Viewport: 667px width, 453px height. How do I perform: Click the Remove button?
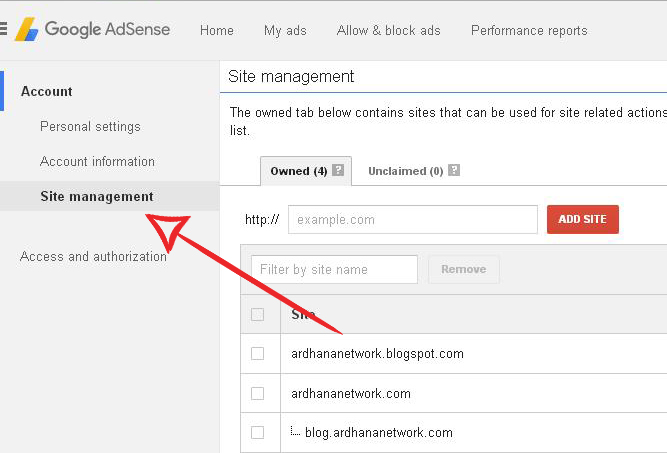(x=464, y=269)
